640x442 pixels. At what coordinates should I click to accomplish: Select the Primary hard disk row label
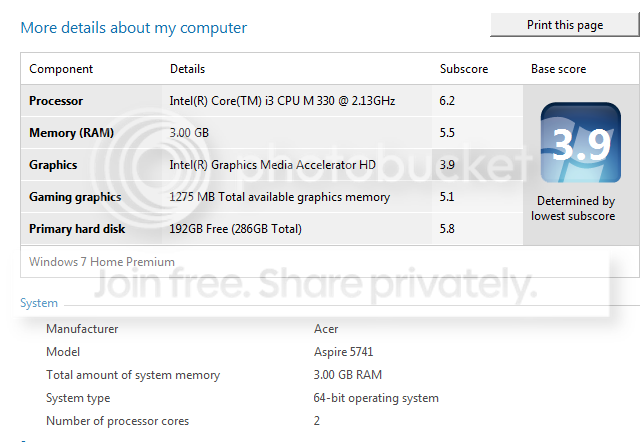(x=77, y=229)
